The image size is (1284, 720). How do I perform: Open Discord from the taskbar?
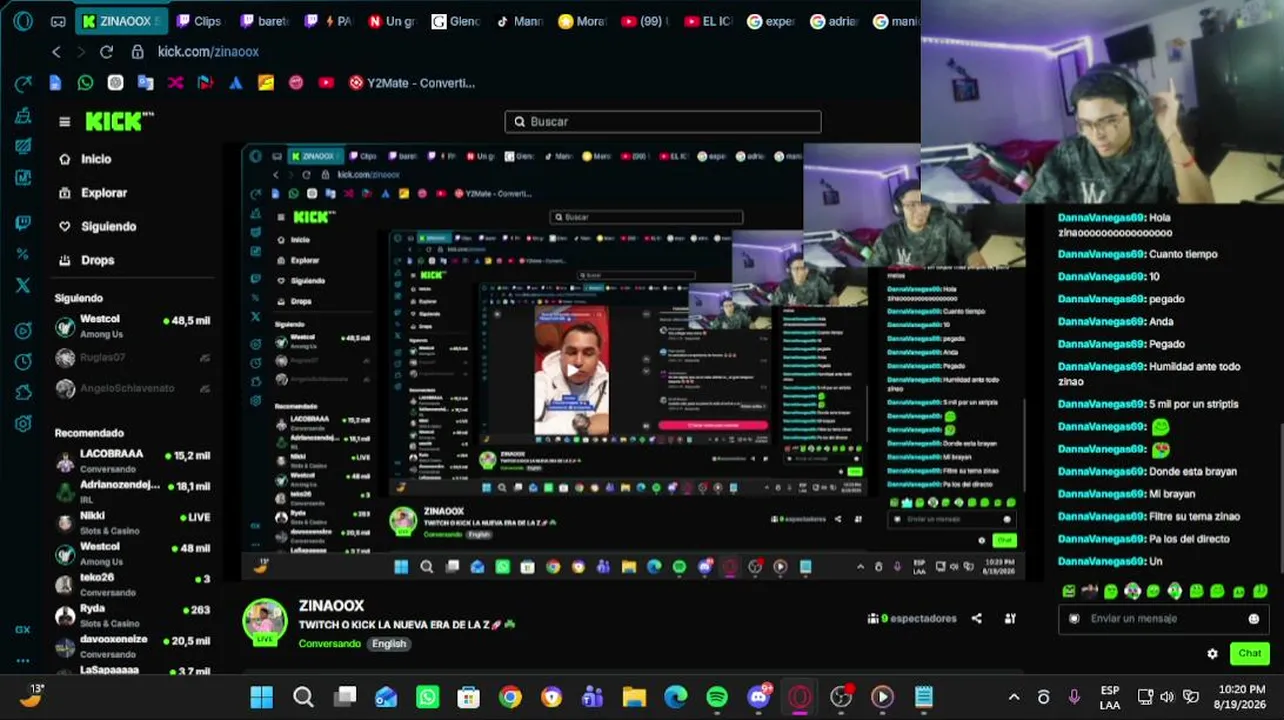click(x=759, y=697)
